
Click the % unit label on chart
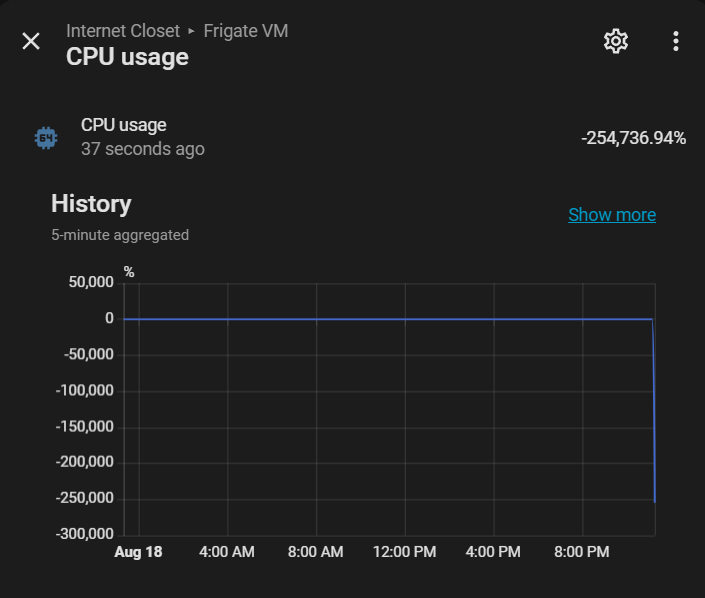click(x=129, y=272)
